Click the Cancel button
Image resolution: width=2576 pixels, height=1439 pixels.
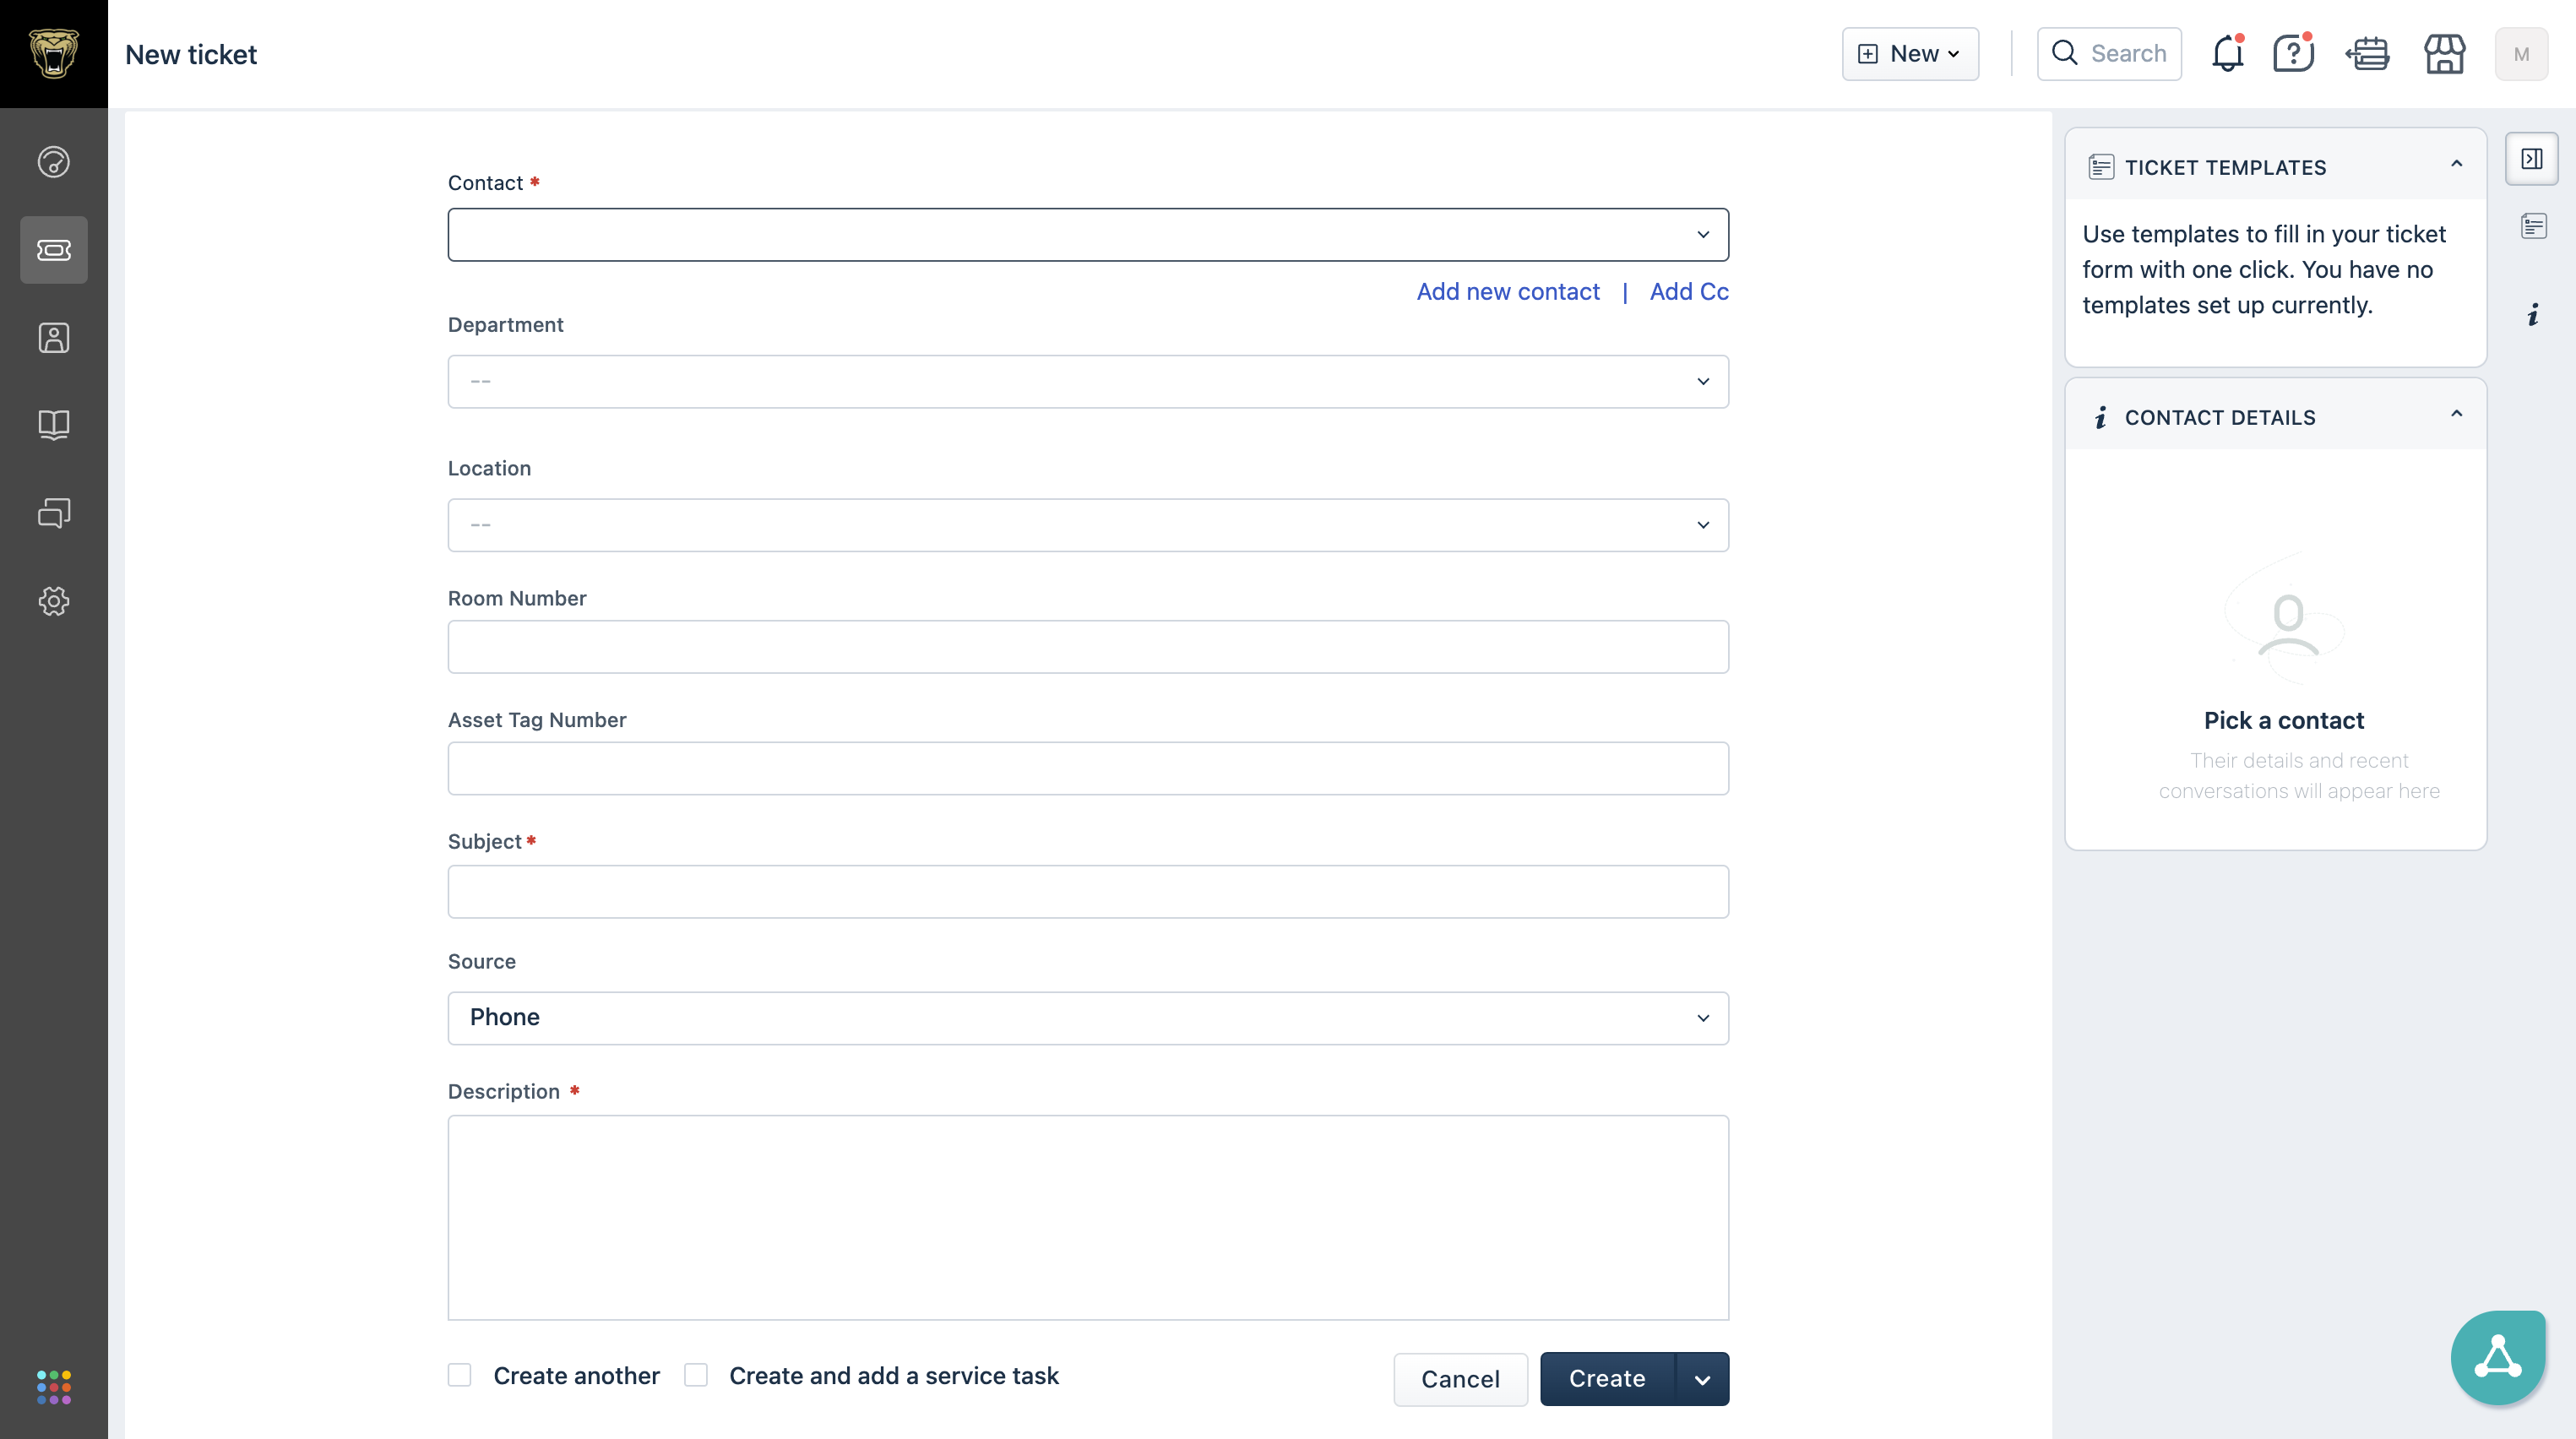[x=1461, y=1379]
